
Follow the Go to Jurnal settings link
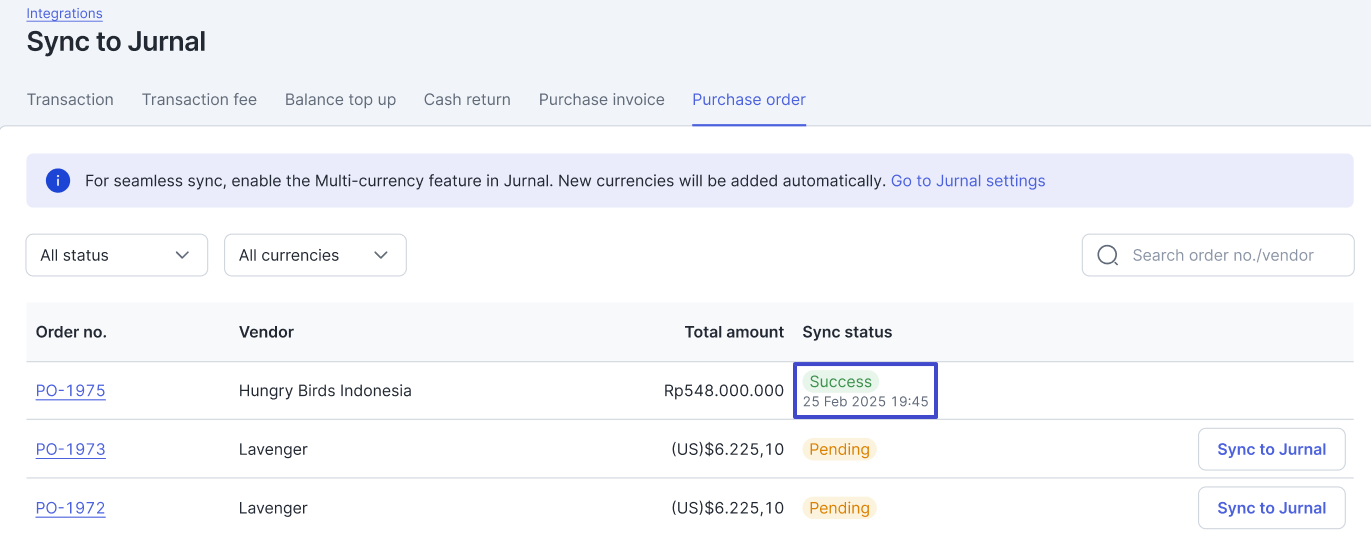(968, 181)
